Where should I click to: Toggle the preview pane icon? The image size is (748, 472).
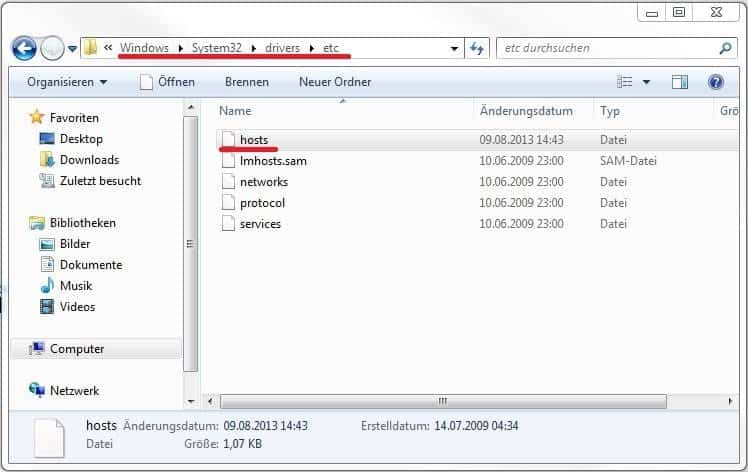680,82
